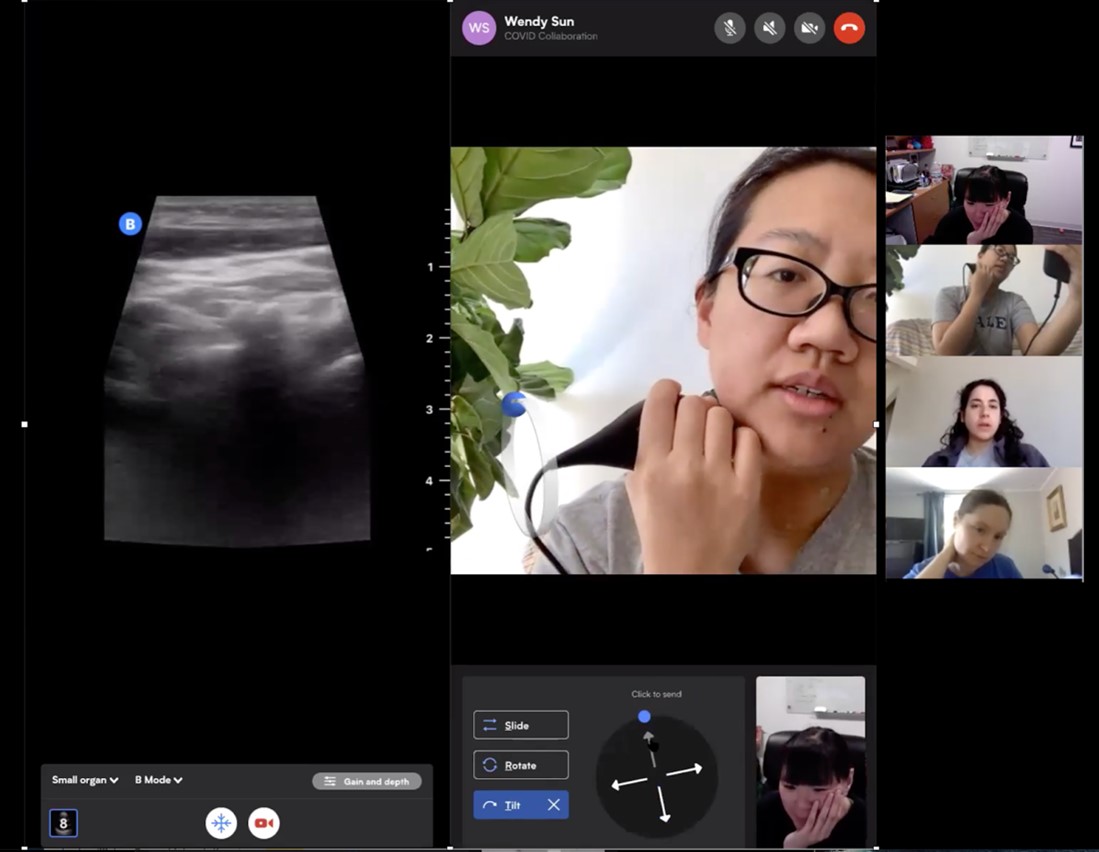Image resolution: width=1099 pixels, height=852 pixels.
Task: Hang up the call
Action: point(848,28)
